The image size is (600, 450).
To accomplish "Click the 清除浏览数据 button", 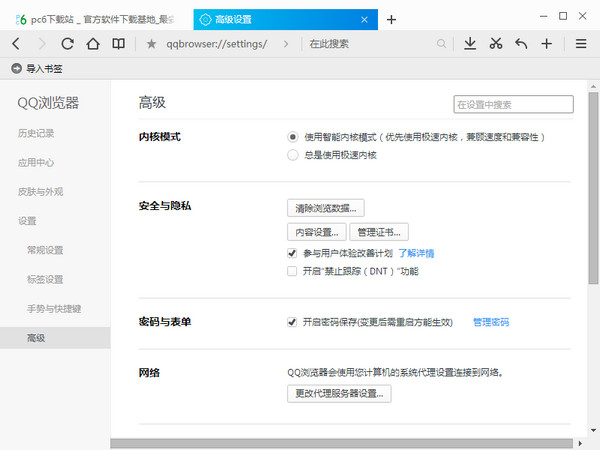I will [326, 208].
